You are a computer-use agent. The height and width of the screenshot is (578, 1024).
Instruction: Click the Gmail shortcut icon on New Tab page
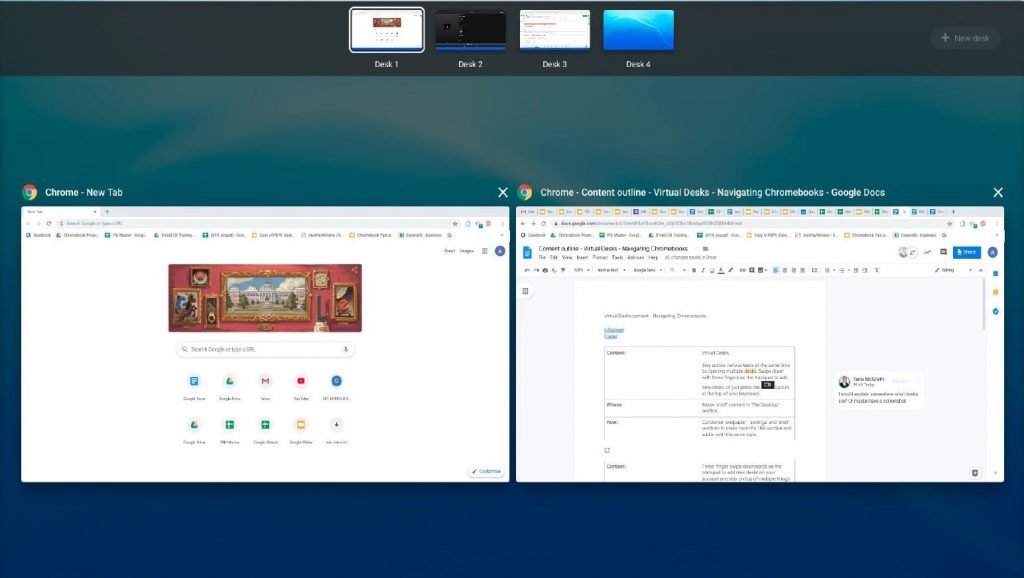coord(265,381)
